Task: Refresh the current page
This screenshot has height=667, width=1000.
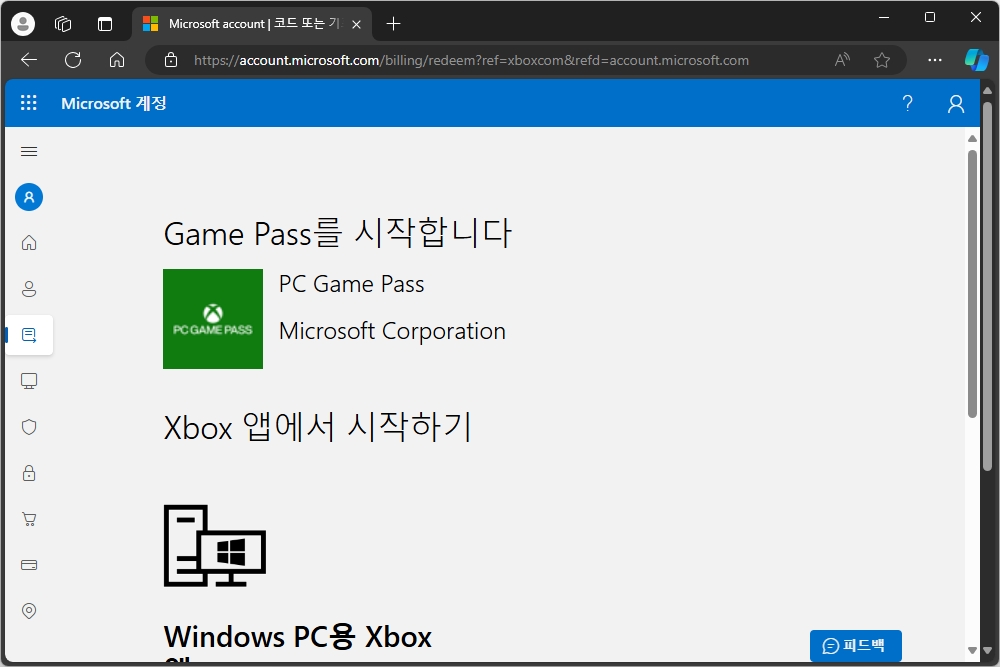Action: 73,60
